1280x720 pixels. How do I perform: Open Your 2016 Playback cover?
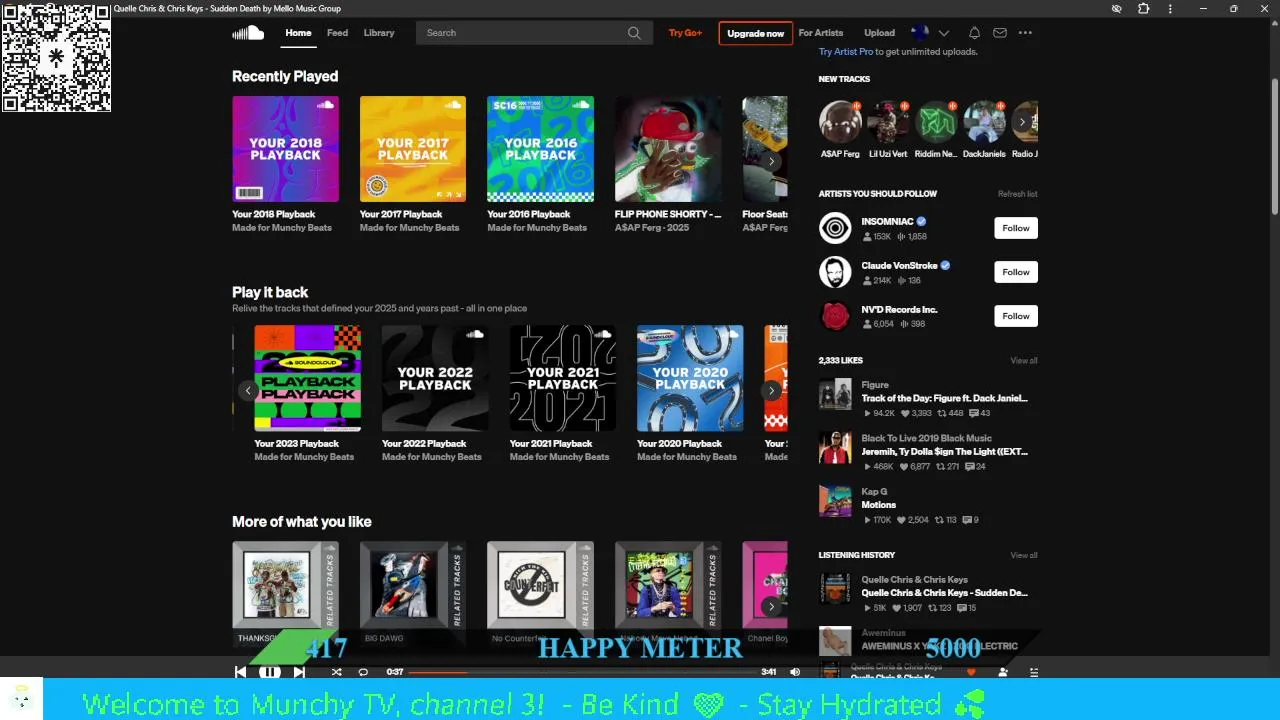pyautogui.click(x=540, y=149)
